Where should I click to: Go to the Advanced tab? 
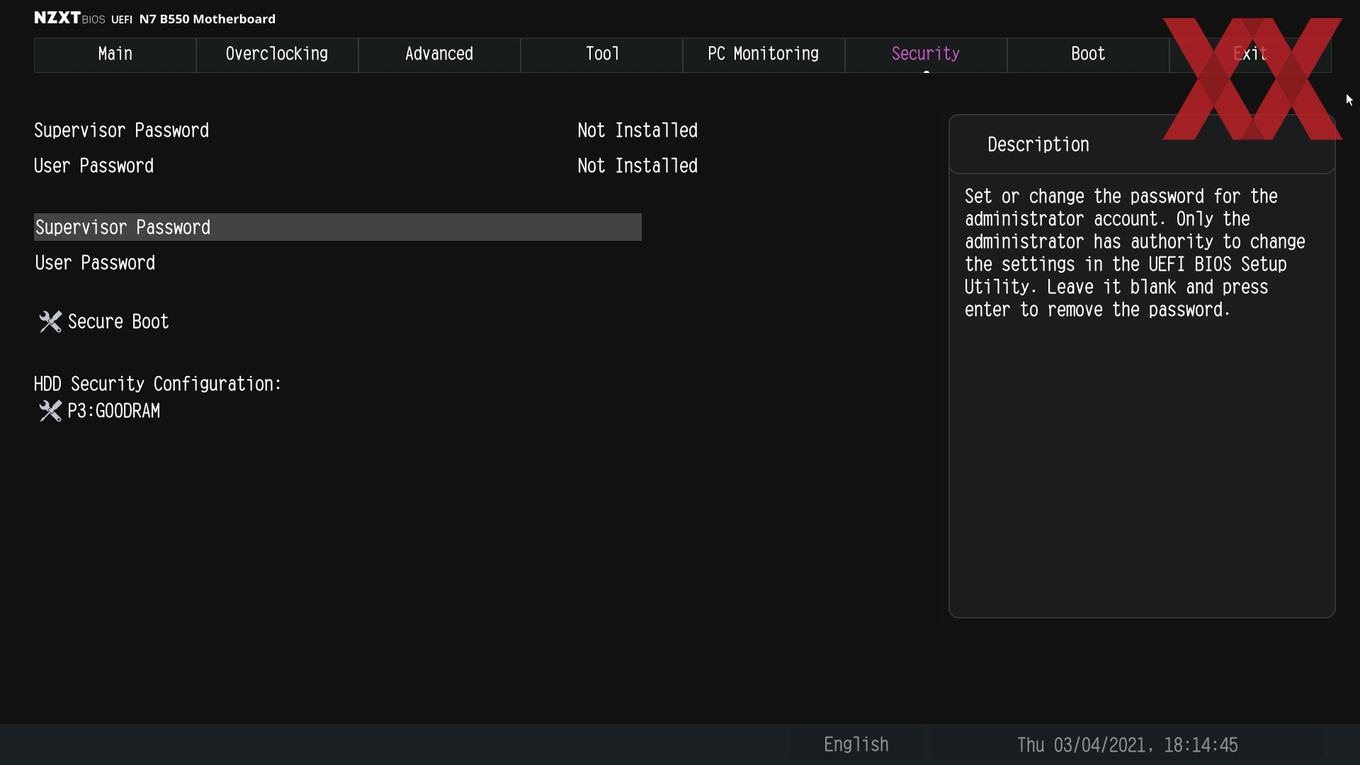tap(439, 55)
